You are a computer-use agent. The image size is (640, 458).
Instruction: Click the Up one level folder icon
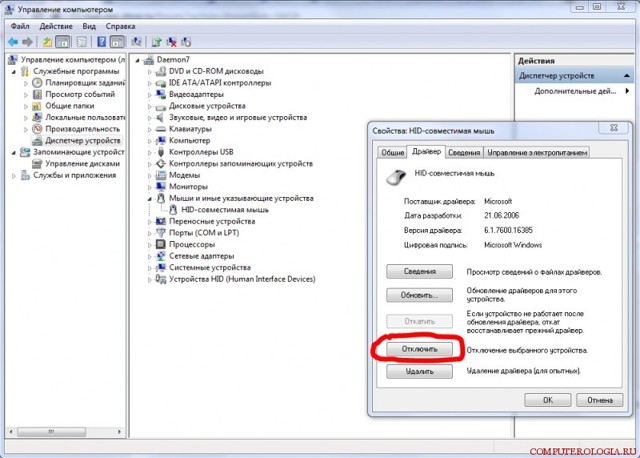click(x=47, y=42)
